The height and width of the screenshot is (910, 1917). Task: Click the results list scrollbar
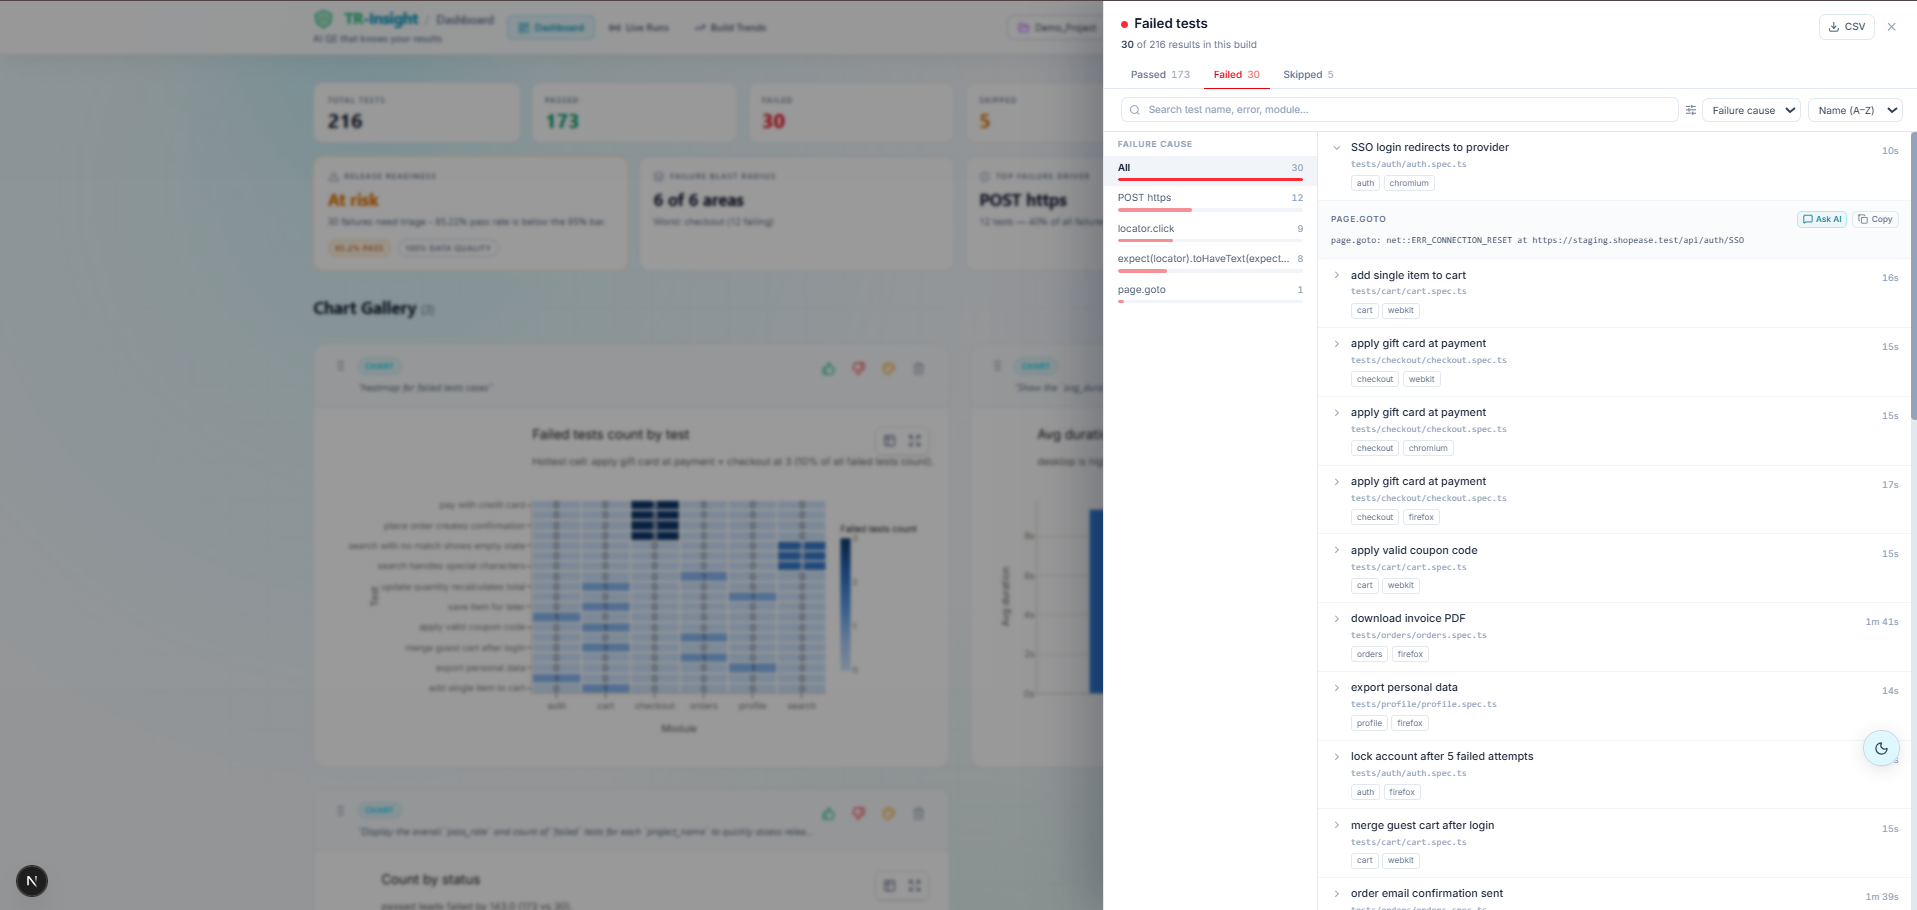1913,275
